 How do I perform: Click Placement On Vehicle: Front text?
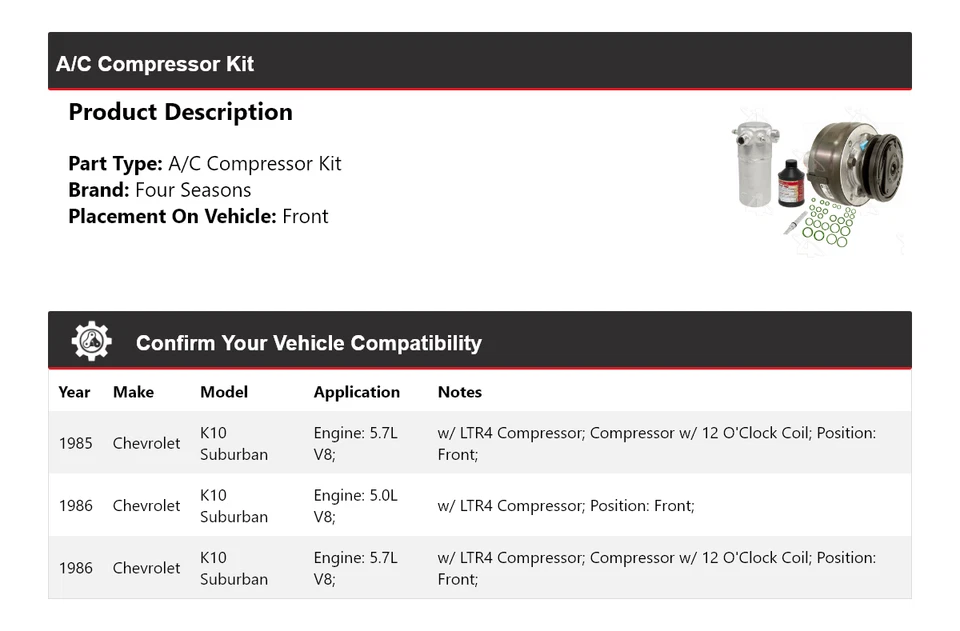[198, 216]
